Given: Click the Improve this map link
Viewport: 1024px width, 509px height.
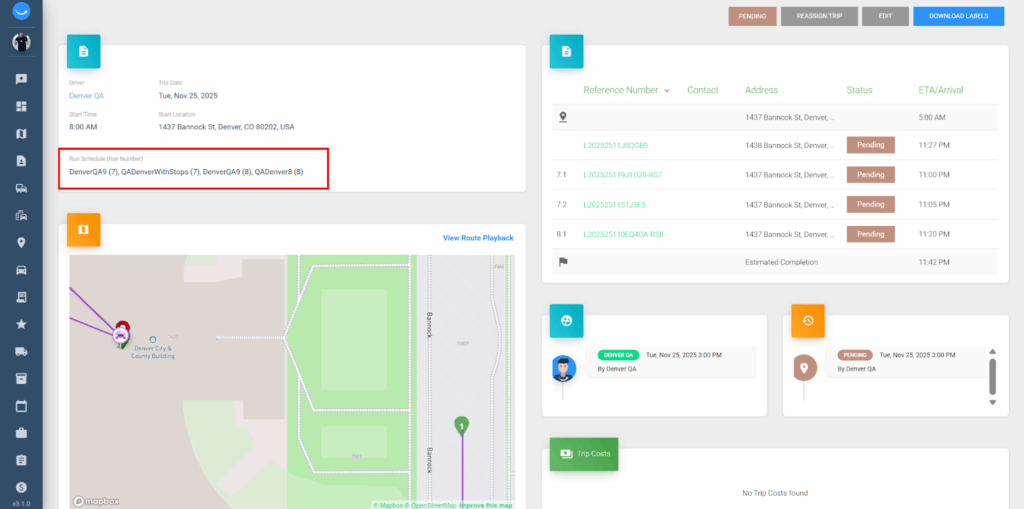Looking at the screenshot, I should (x=485, y=506).
